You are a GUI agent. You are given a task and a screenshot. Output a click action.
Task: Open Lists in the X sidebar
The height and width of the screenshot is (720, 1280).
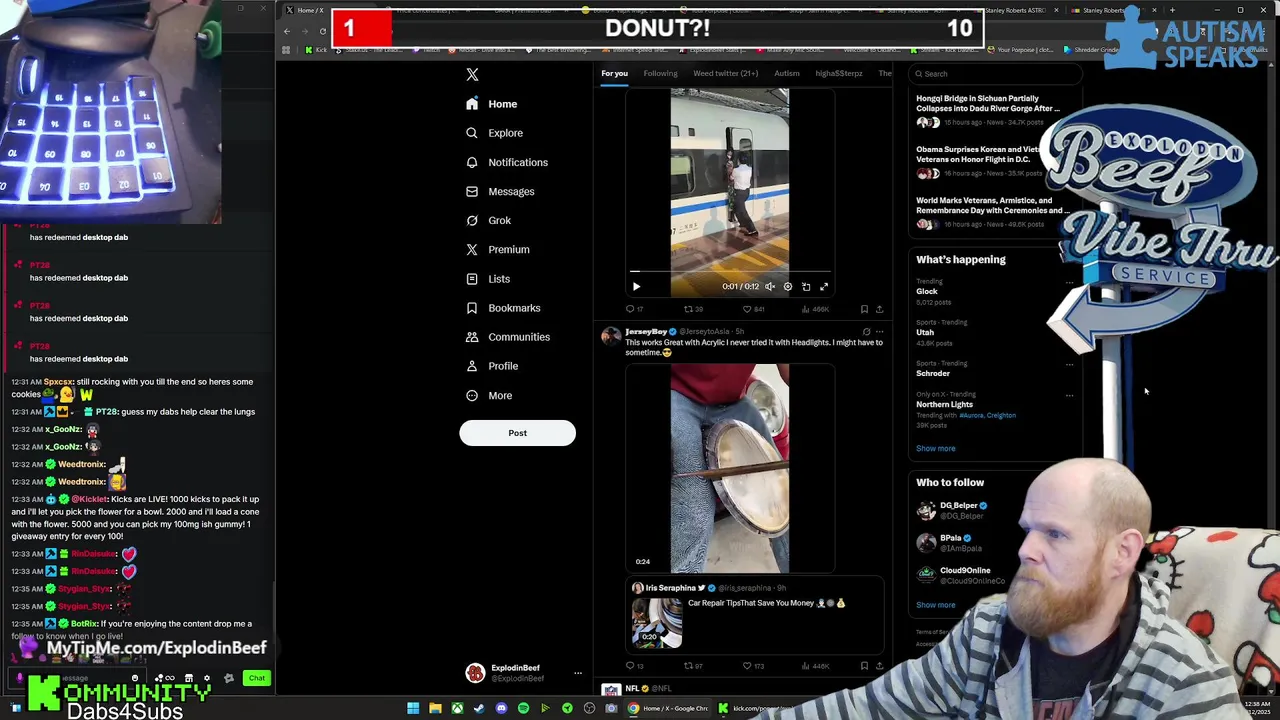point(488,279)
